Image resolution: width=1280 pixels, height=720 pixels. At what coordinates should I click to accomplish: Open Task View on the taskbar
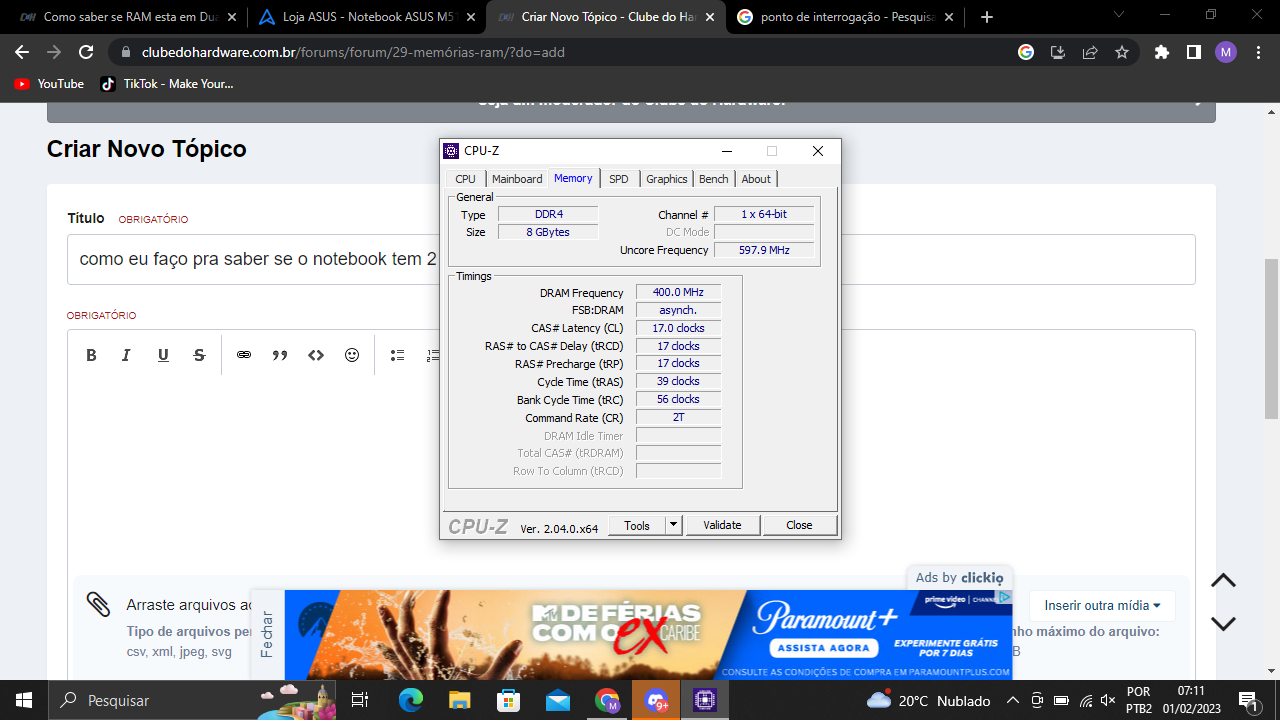pos(361,700)
